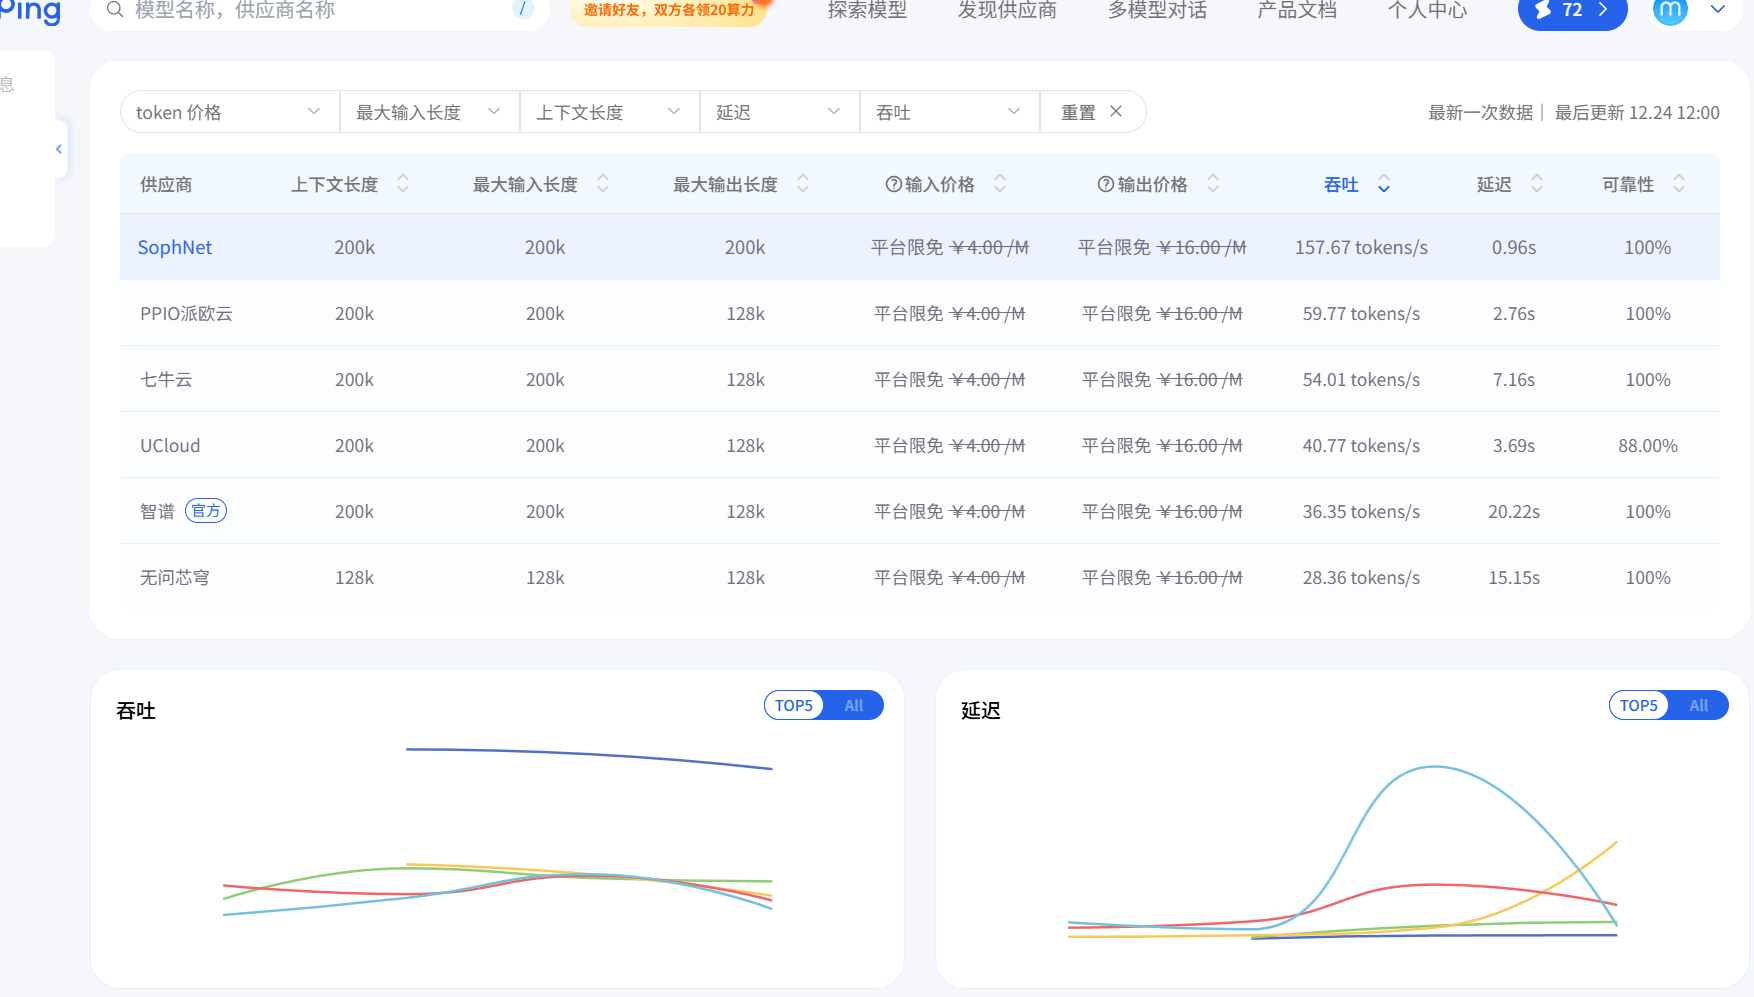Click the light blue peak in 延迟 chart
This screenshot has height=997, width=1754.
point(1435,767)
